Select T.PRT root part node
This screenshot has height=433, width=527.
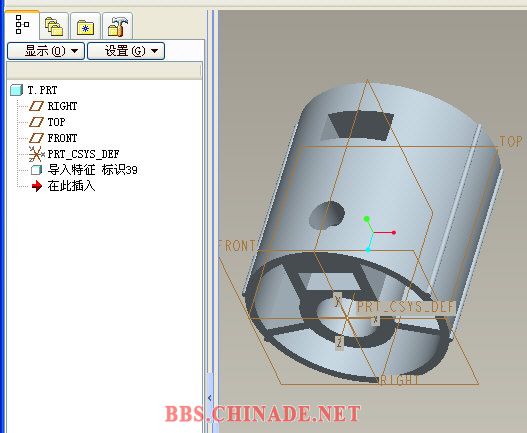click(42, 90)
